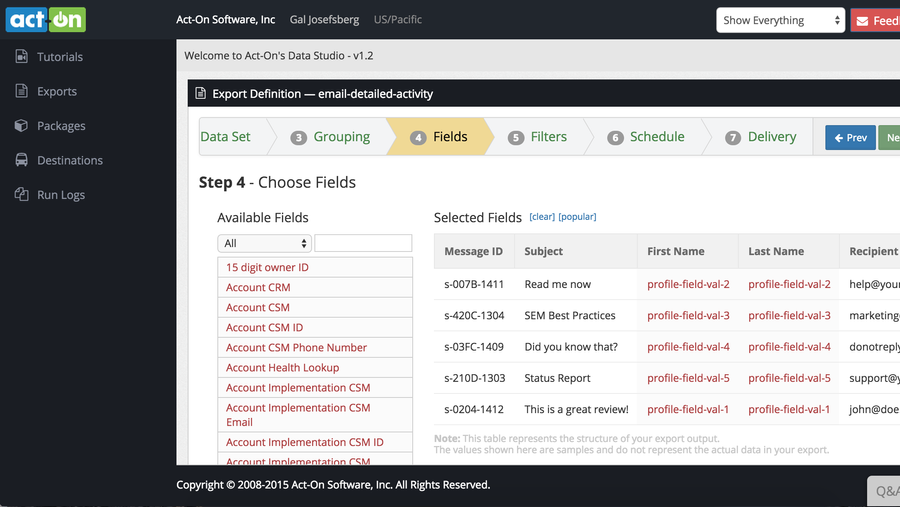This screenshot has width=900, height=507.
Task: Click the available fields search box
Action: [363, 243]
